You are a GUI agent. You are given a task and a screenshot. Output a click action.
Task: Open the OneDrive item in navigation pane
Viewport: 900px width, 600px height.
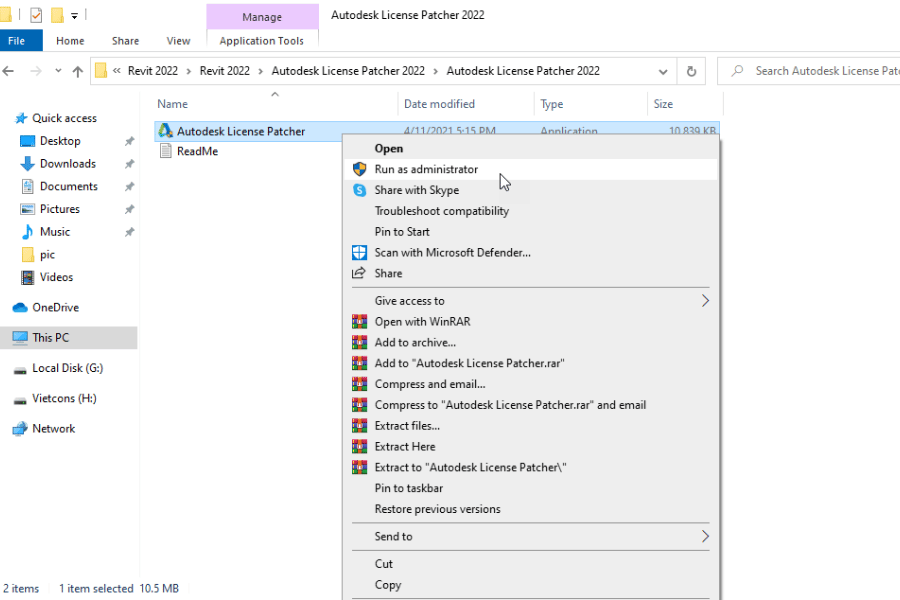[55, 307]
